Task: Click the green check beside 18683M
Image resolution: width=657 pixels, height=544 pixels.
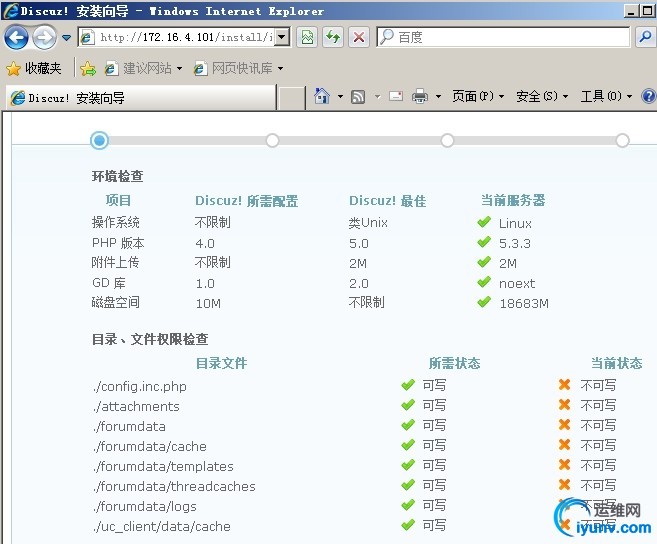Action: (484, 302)
